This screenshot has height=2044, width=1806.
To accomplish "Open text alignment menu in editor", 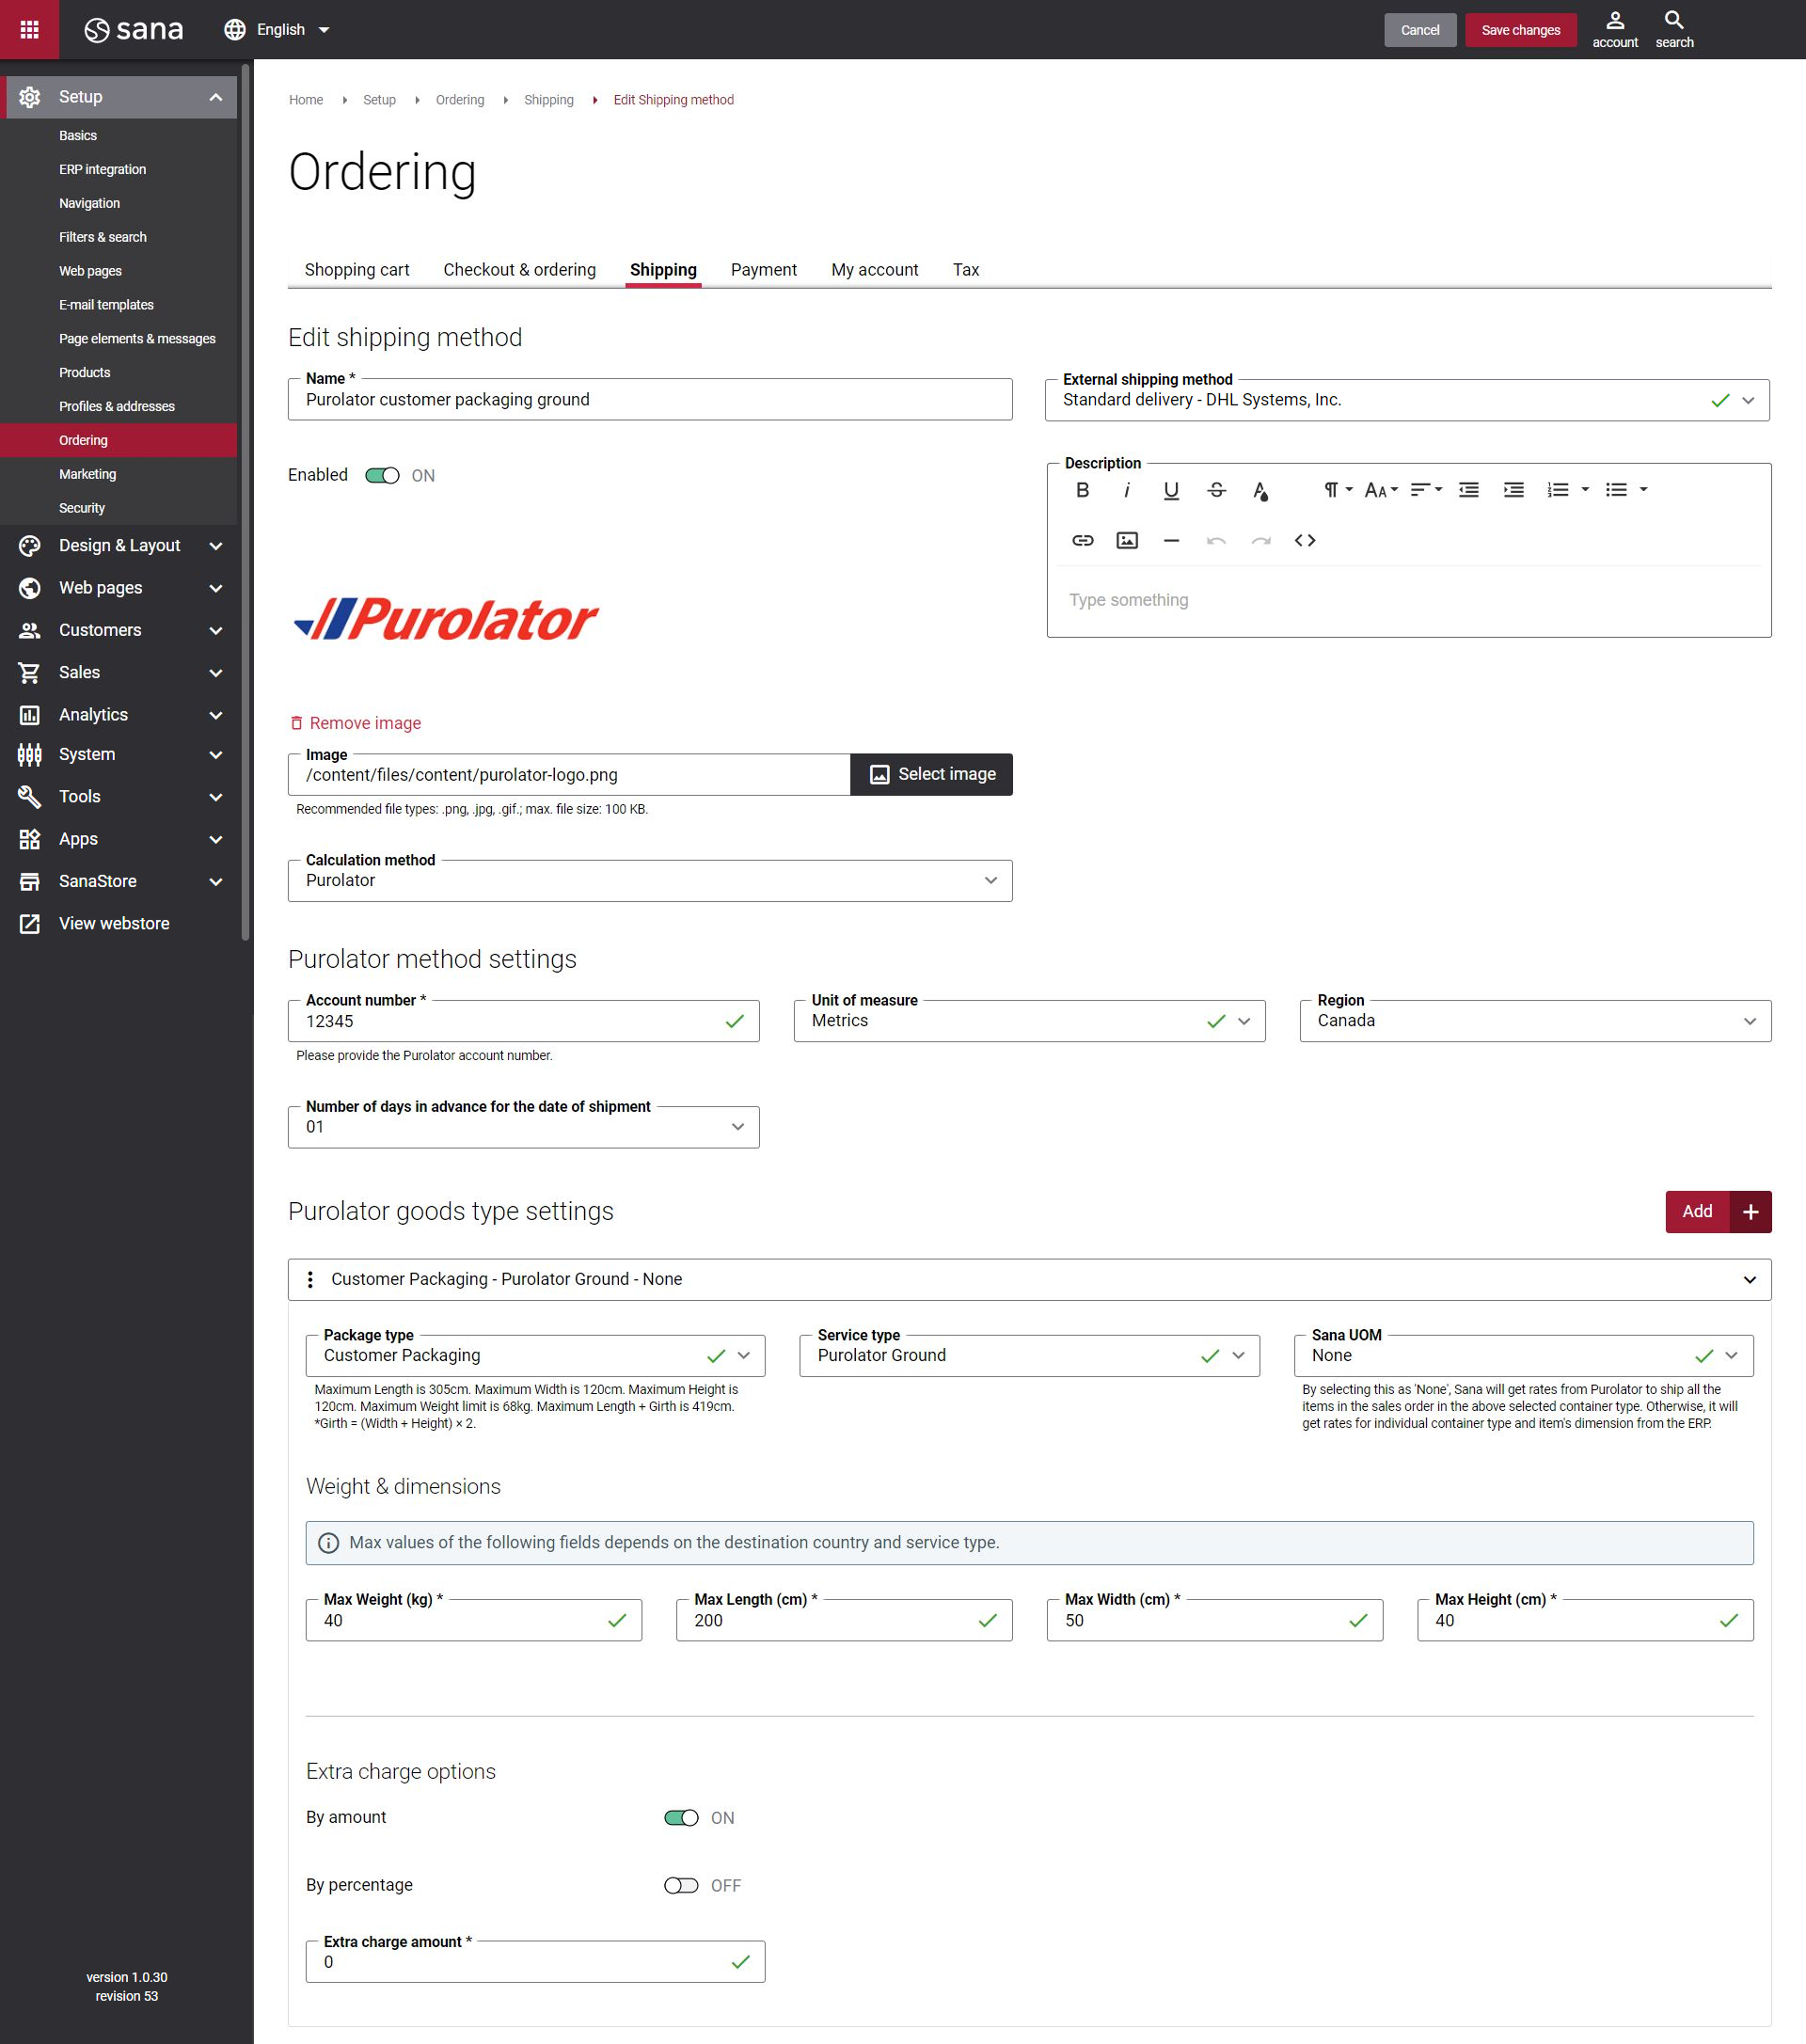I will coord(1426,490).
